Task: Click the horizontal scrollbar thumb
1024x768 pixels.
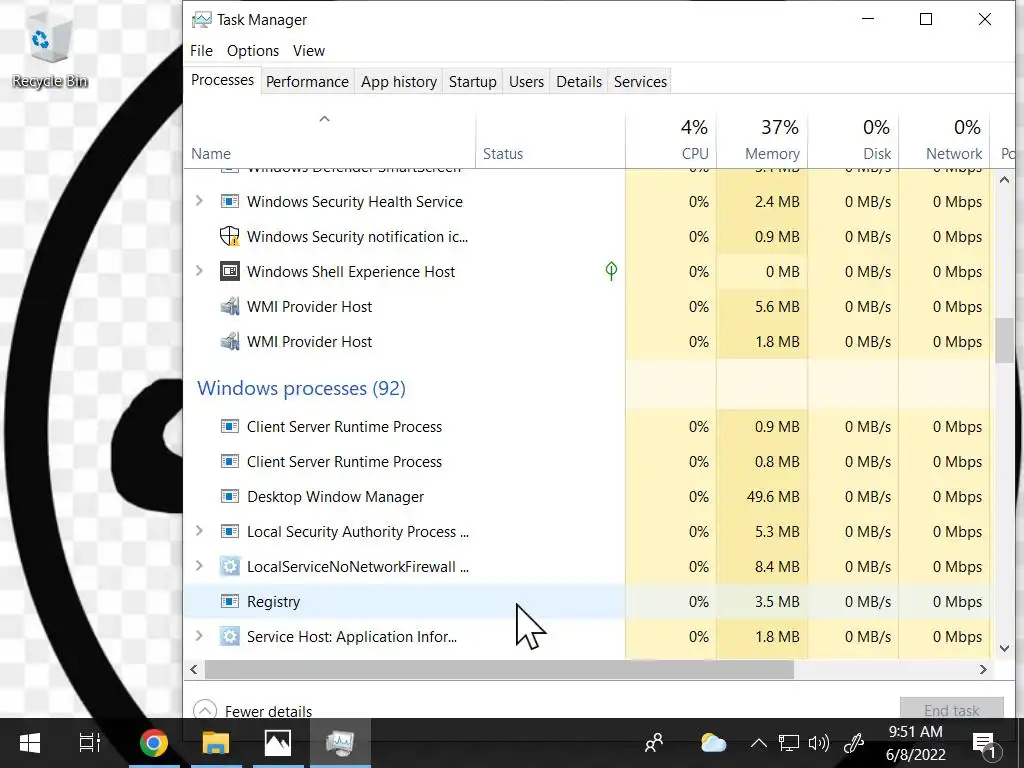Action: coord(500,669)
